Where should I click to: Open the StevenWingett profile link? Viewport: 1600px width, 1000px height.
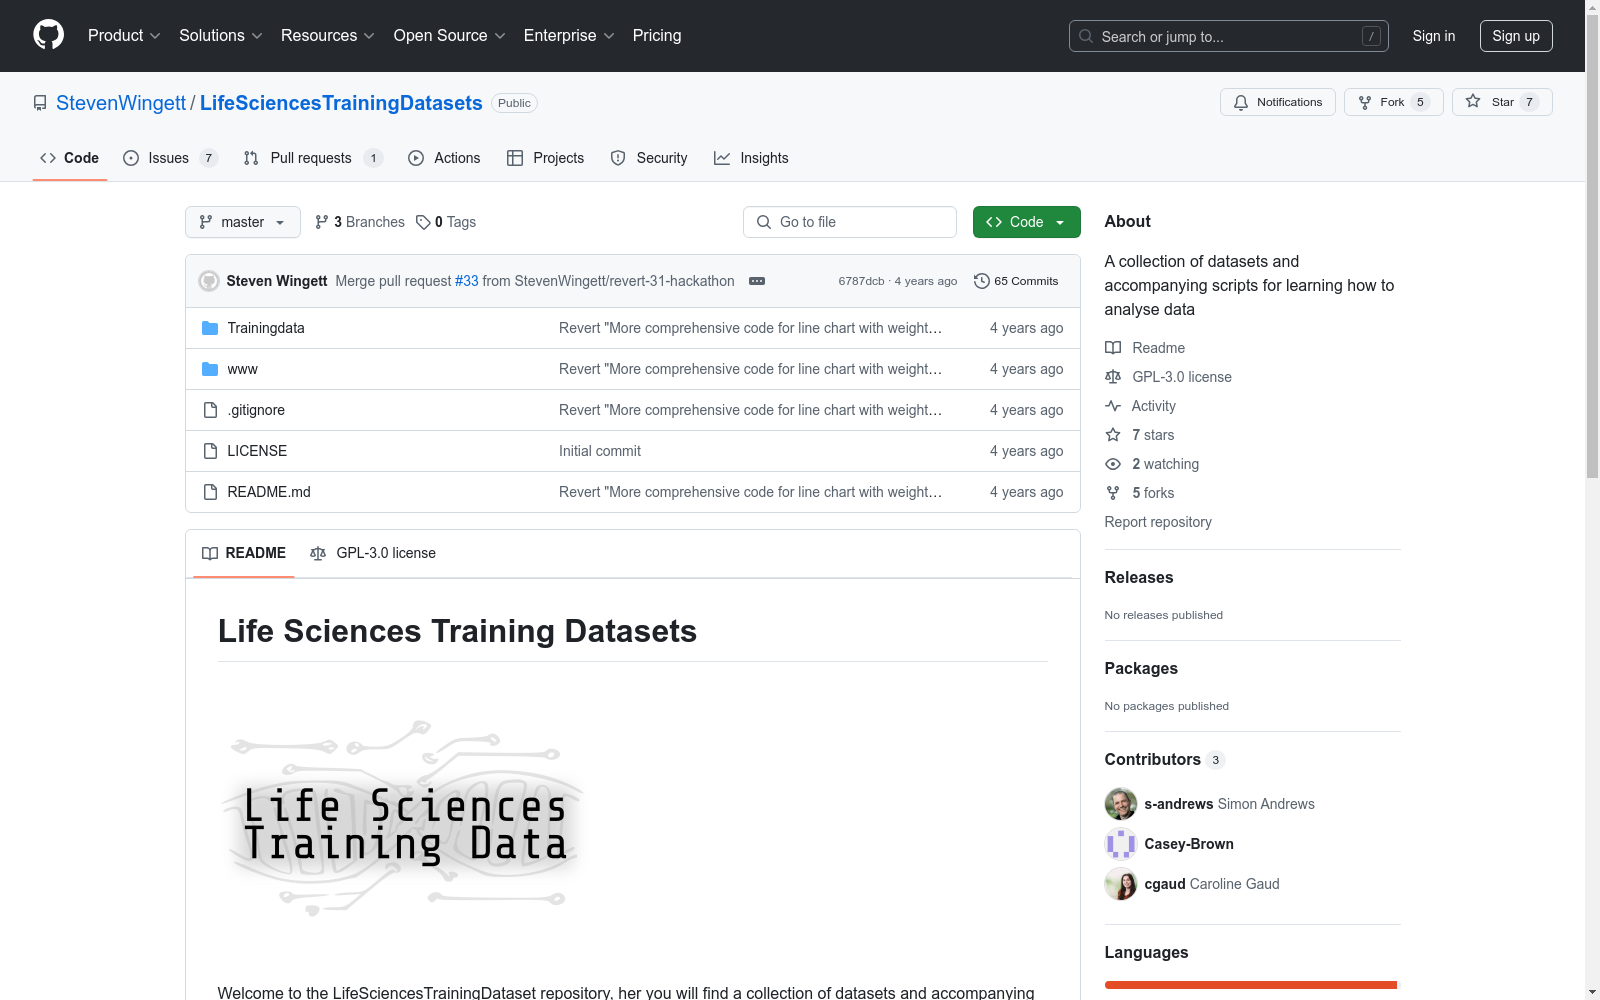click(121, 103)
